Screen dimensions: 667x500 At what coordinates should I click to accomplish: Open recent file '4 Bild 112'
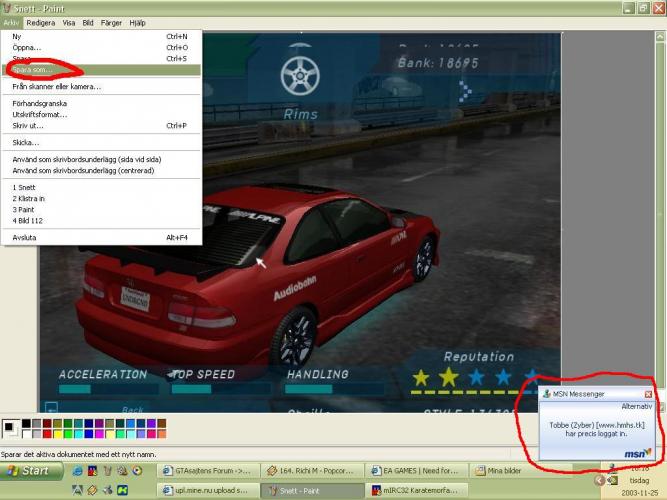27,220
